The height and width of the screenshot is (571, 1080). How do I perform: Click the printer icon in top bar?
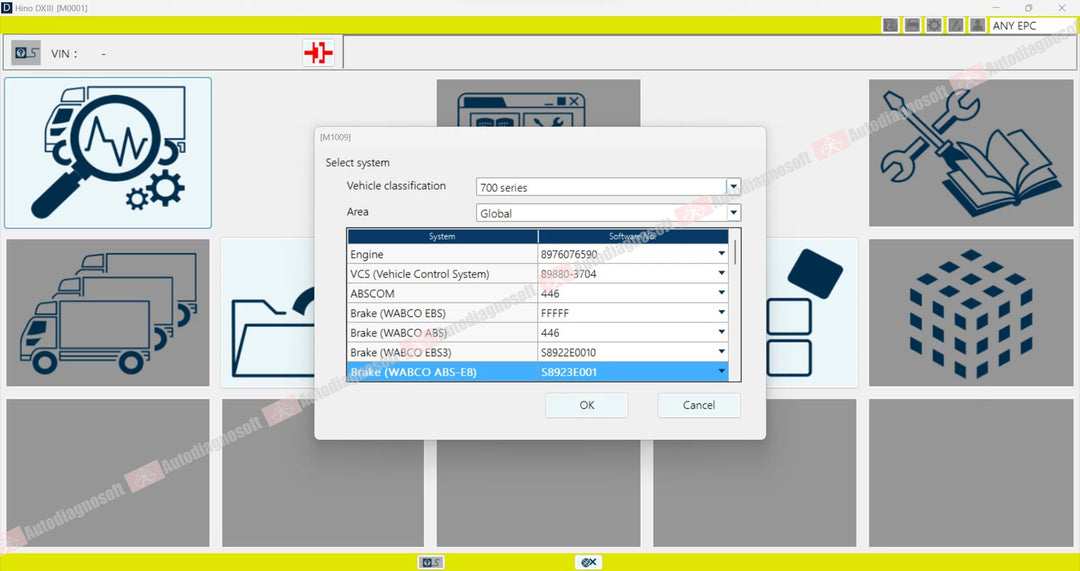click(x=912, y=25)
